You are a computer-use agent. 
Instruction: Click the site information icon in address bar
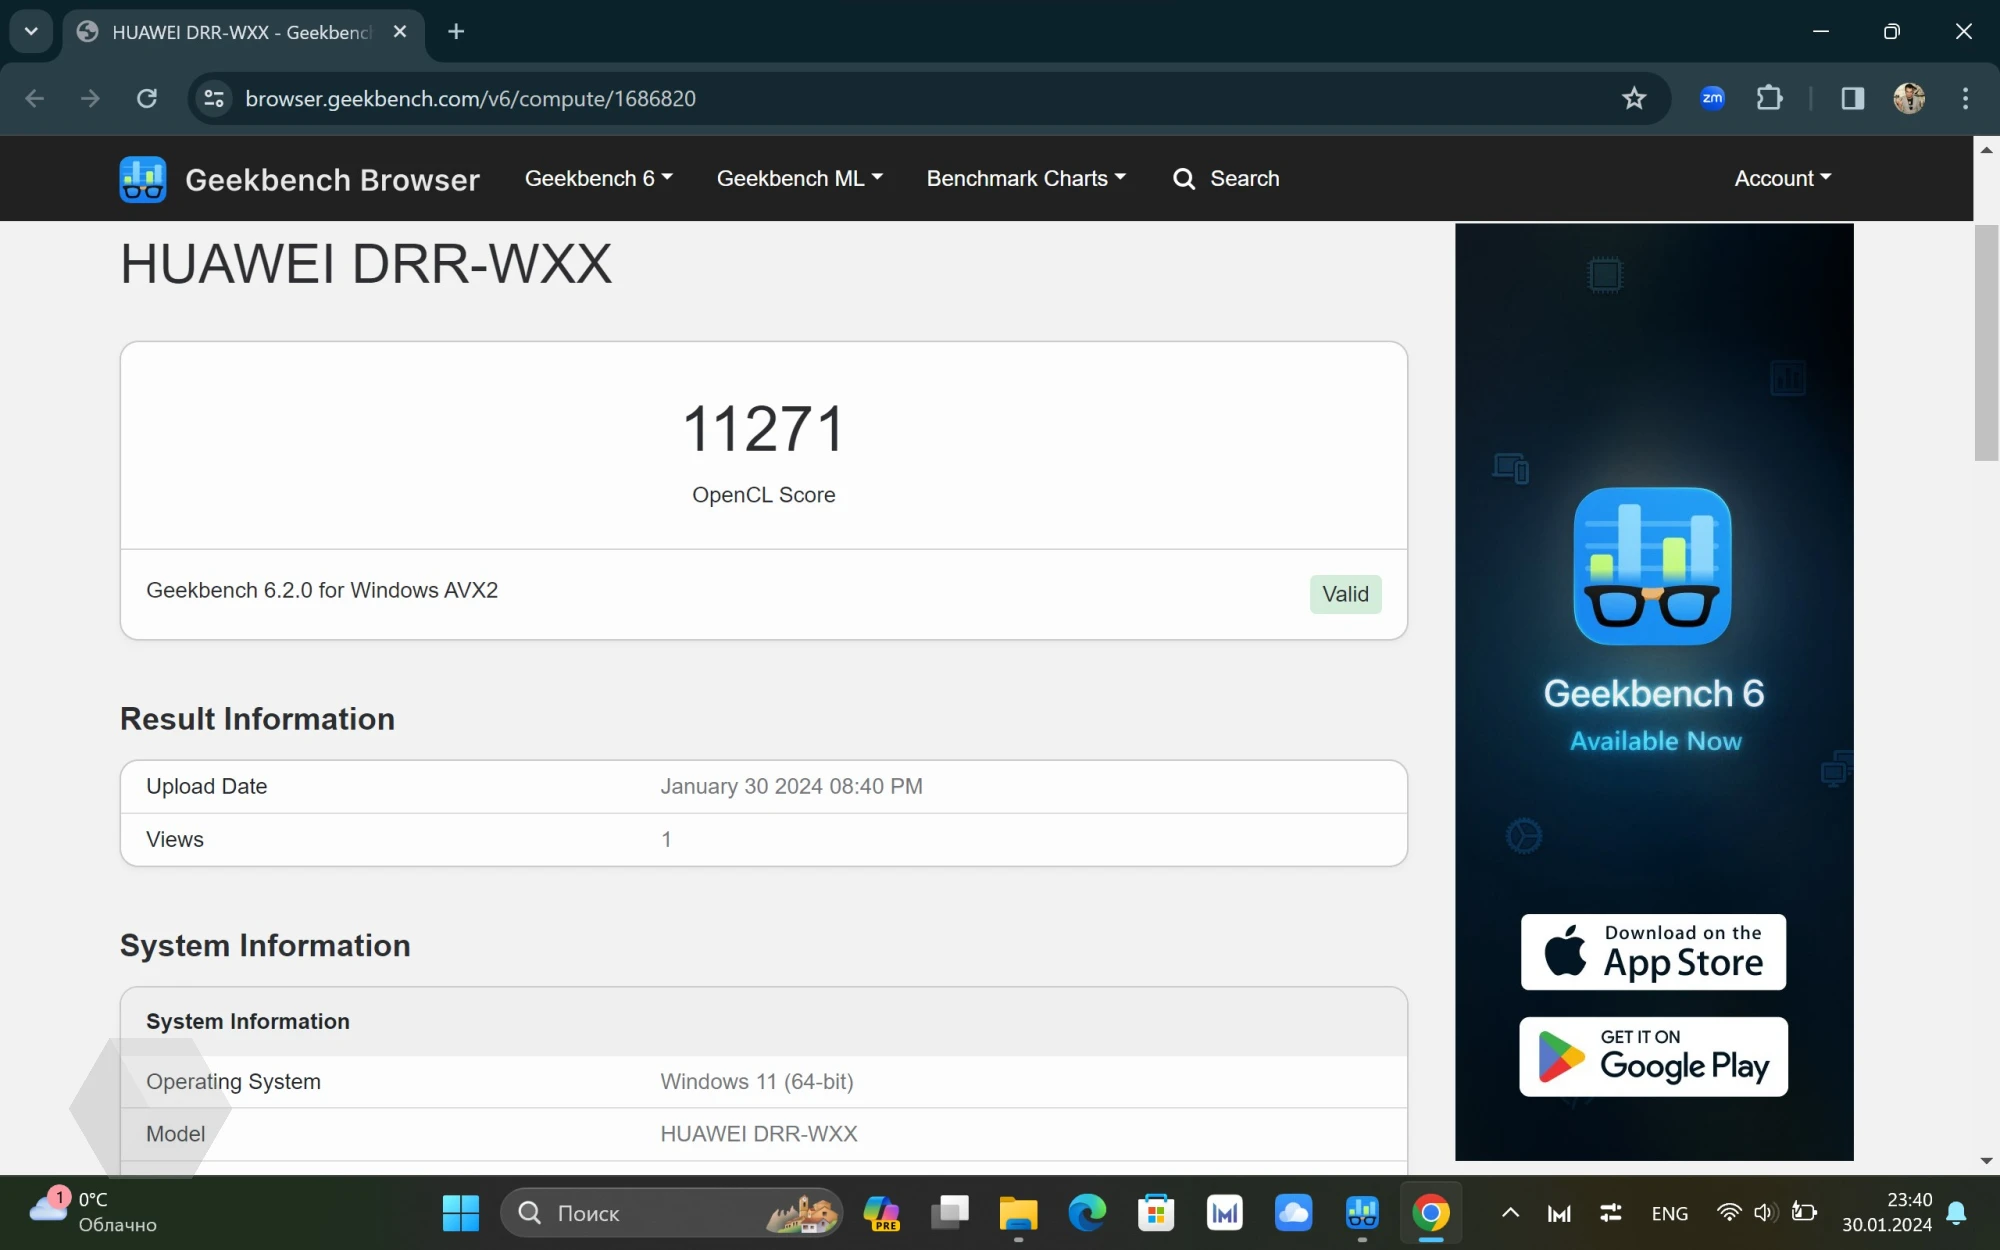pyautogui.click(x=213, y=98)
